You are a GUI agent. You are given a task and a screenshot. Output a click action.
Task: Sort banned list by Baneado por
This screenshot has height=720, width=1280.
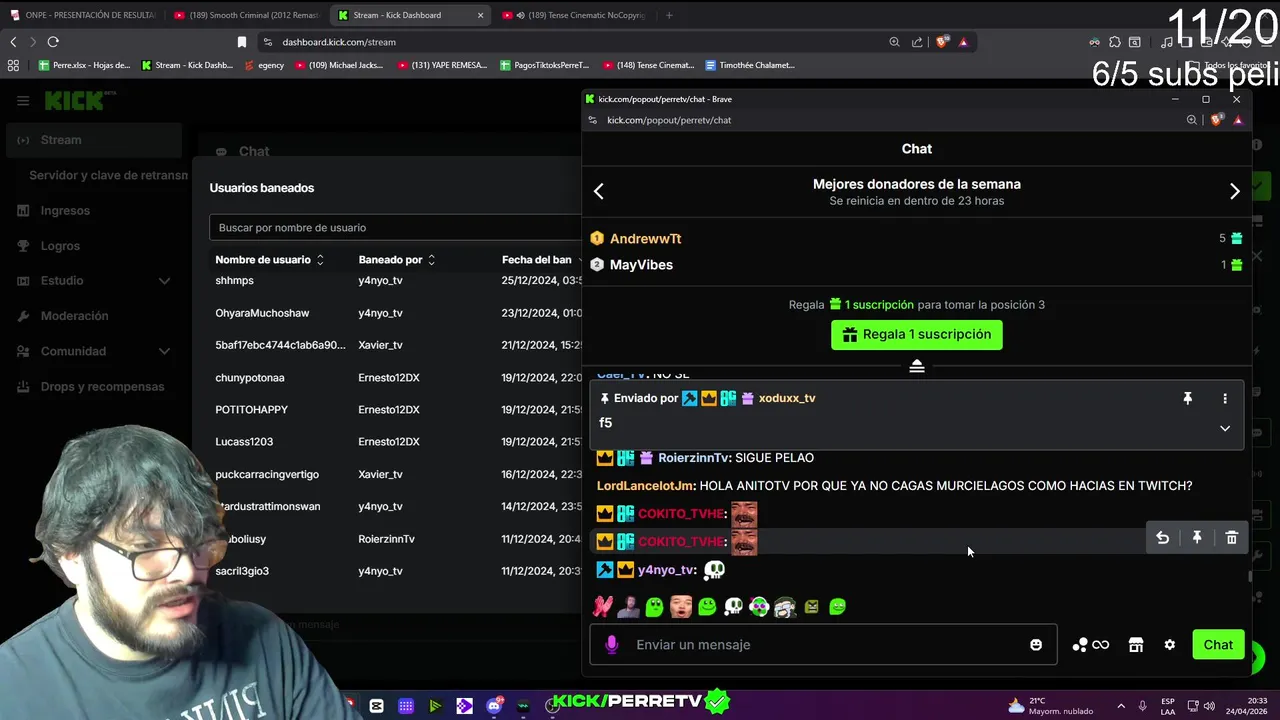397,260
